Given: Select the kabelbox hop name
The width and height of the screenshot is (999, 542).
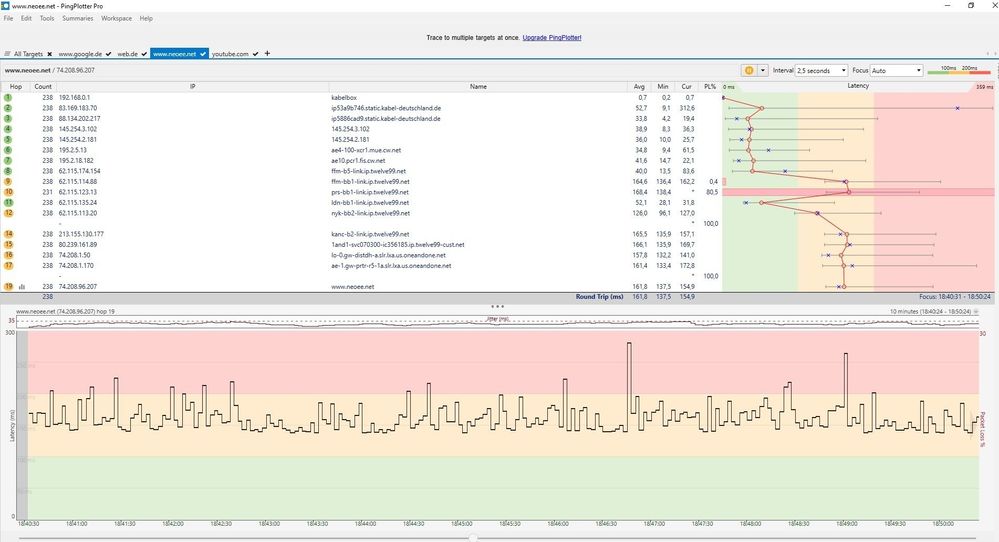Looking at the screenshot, I should (x=344, y=98).
